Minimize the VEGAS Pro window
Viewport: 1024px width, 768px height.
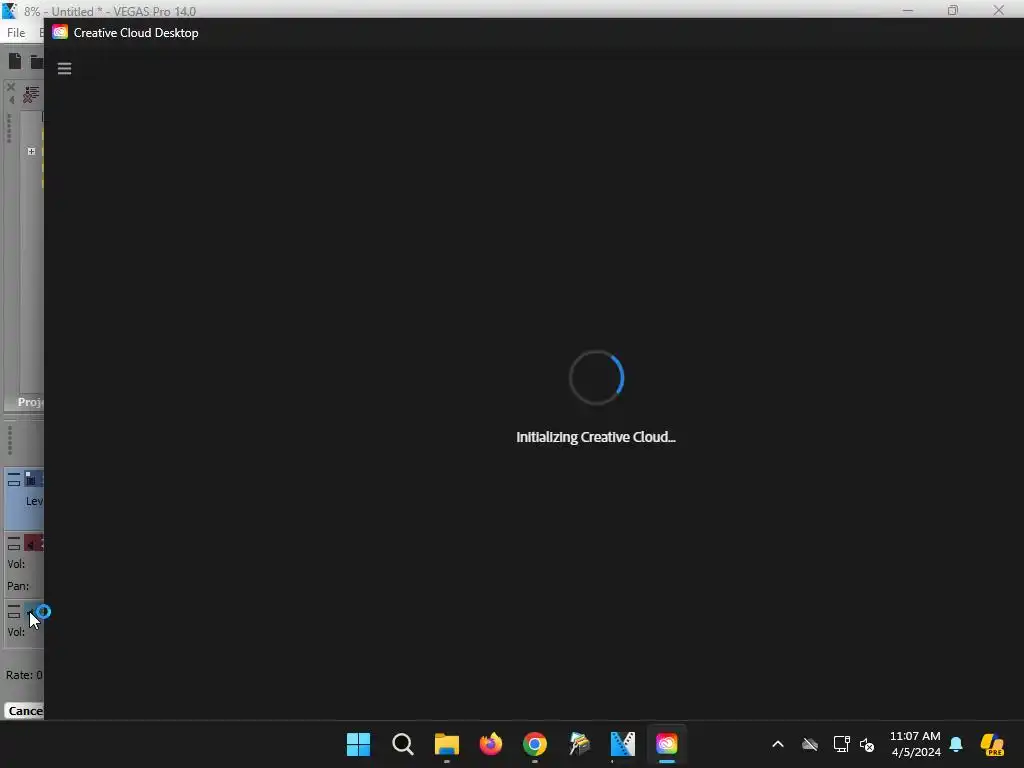(x=908, y=10)
